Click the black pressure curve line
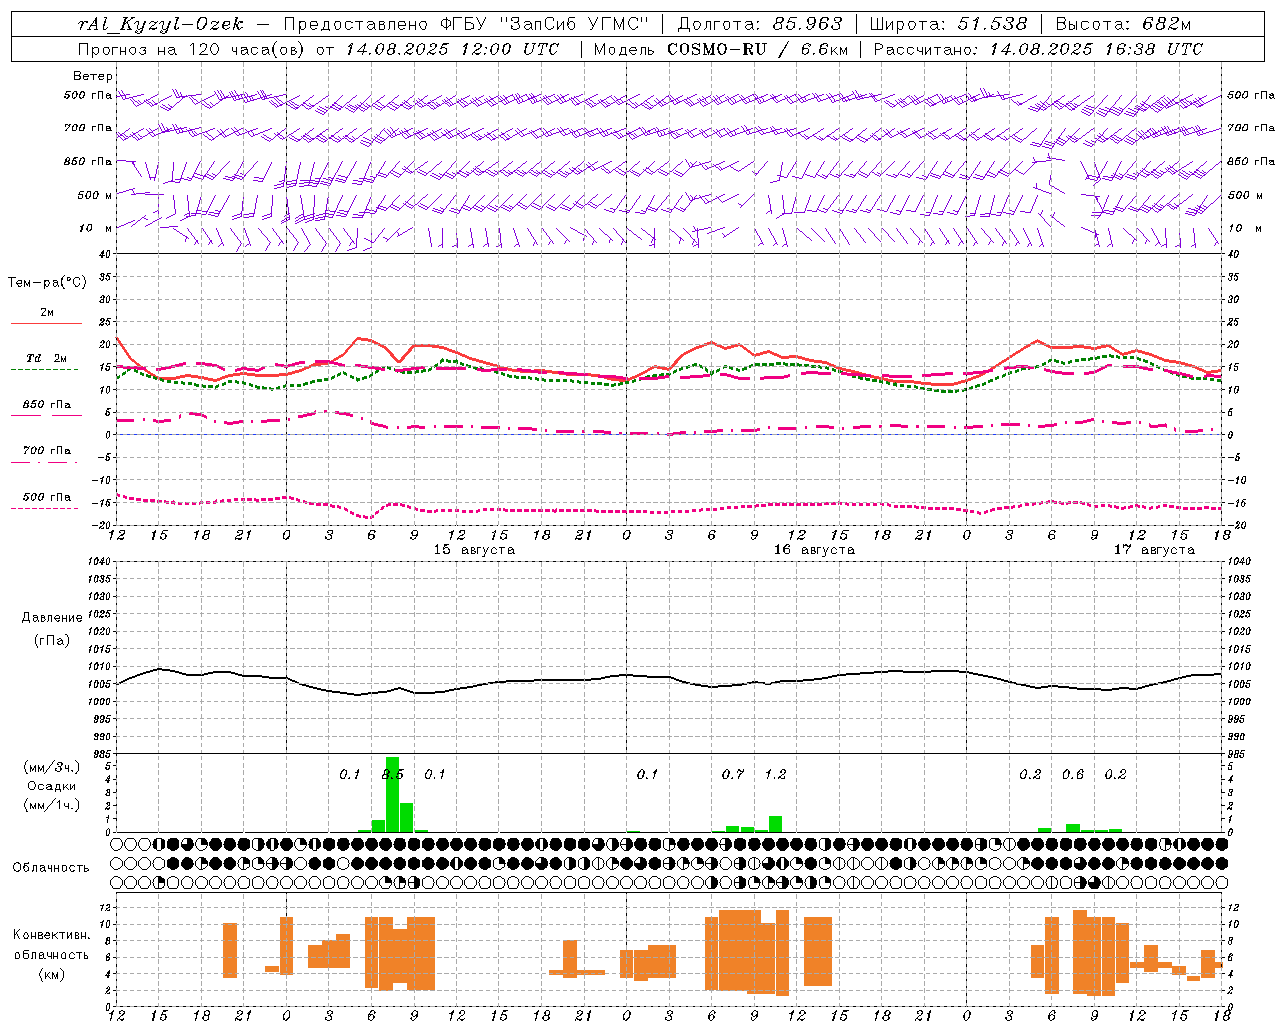Viewport: 1280px width, 1024px height. [669, 678]
